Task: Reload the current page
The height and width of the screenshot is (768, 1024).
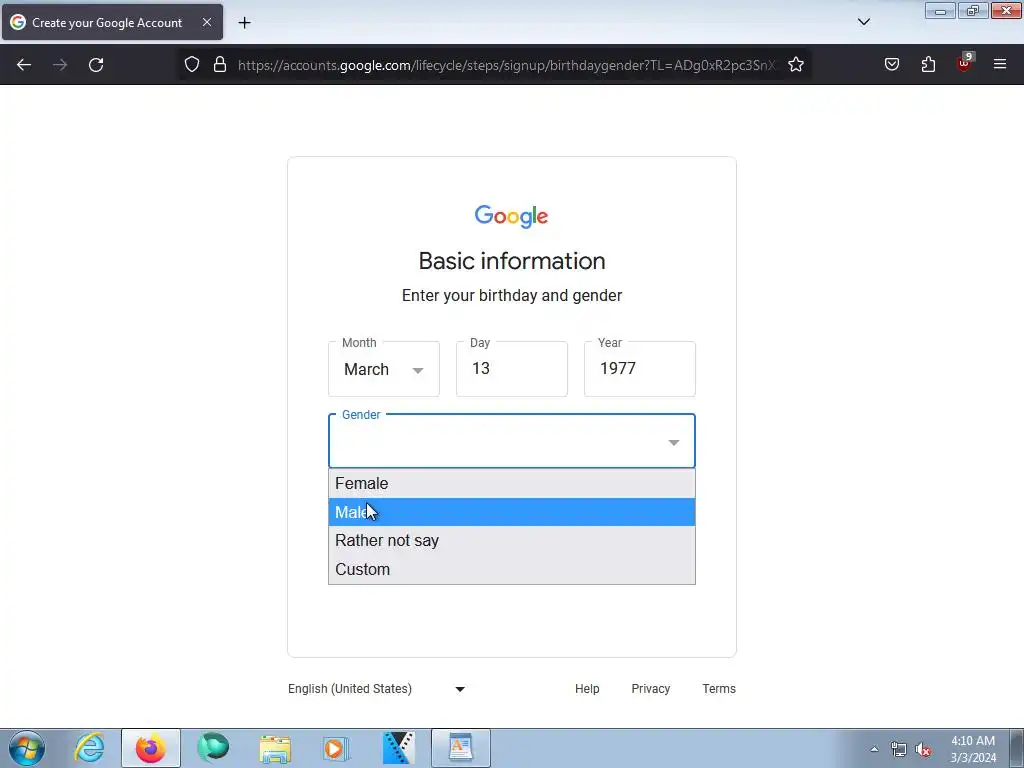Action: point(96,65)
